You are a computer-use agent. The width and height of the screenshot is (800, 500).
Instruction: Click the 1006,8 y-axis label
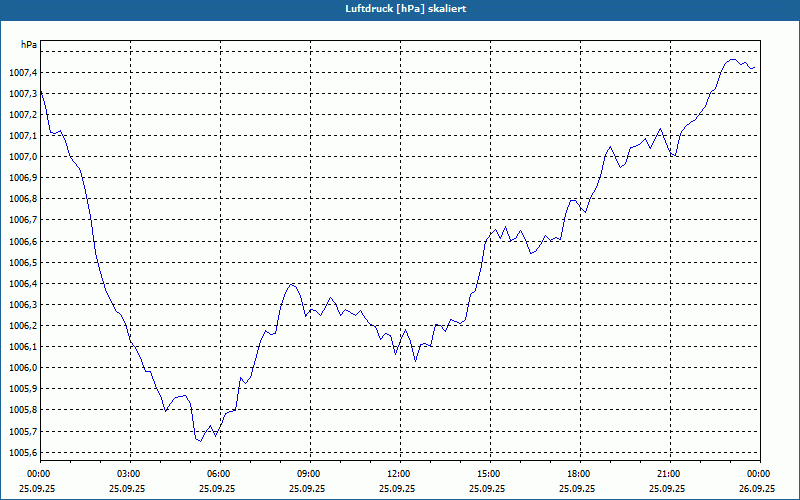pos(23,199)
